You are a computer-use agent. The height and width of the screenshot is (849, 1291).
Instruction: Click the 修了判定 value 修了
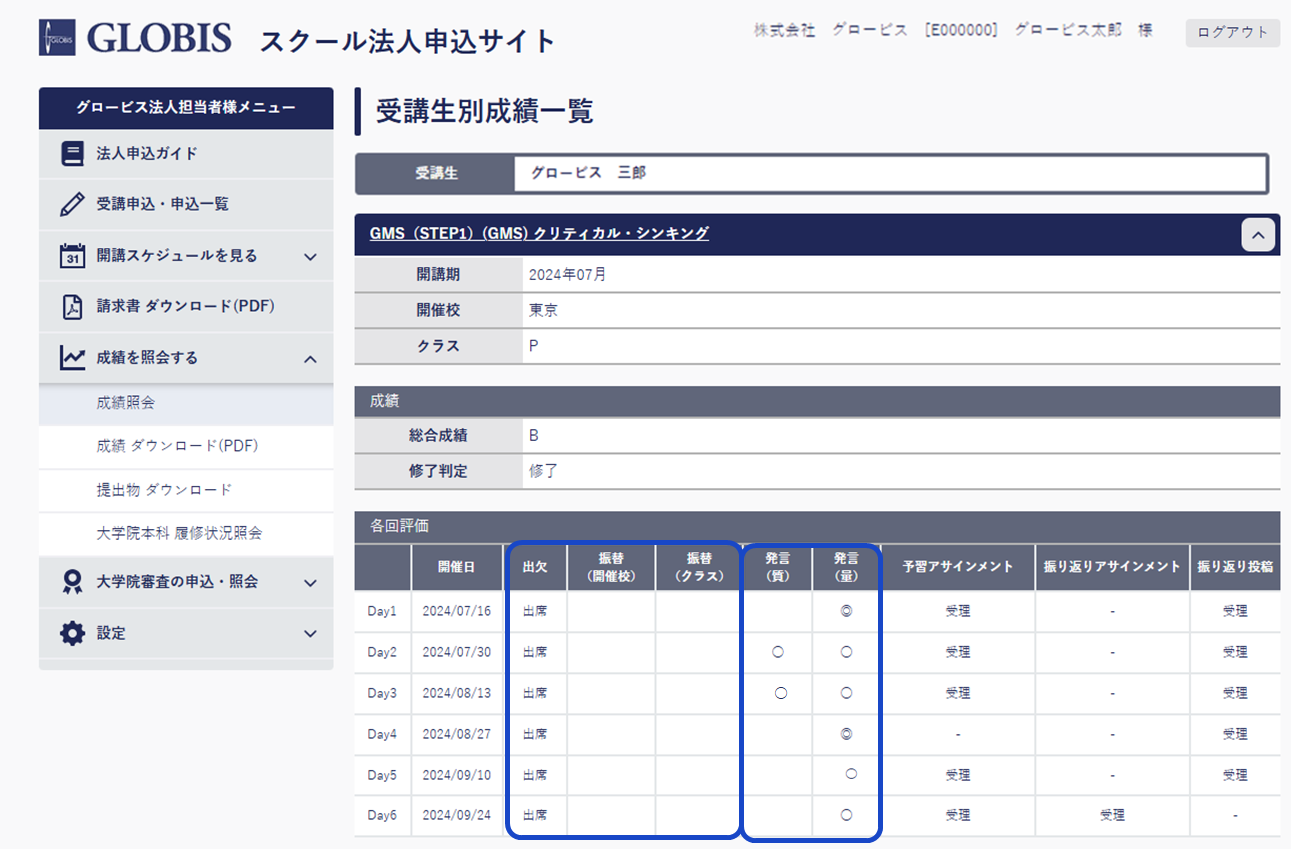543,471
